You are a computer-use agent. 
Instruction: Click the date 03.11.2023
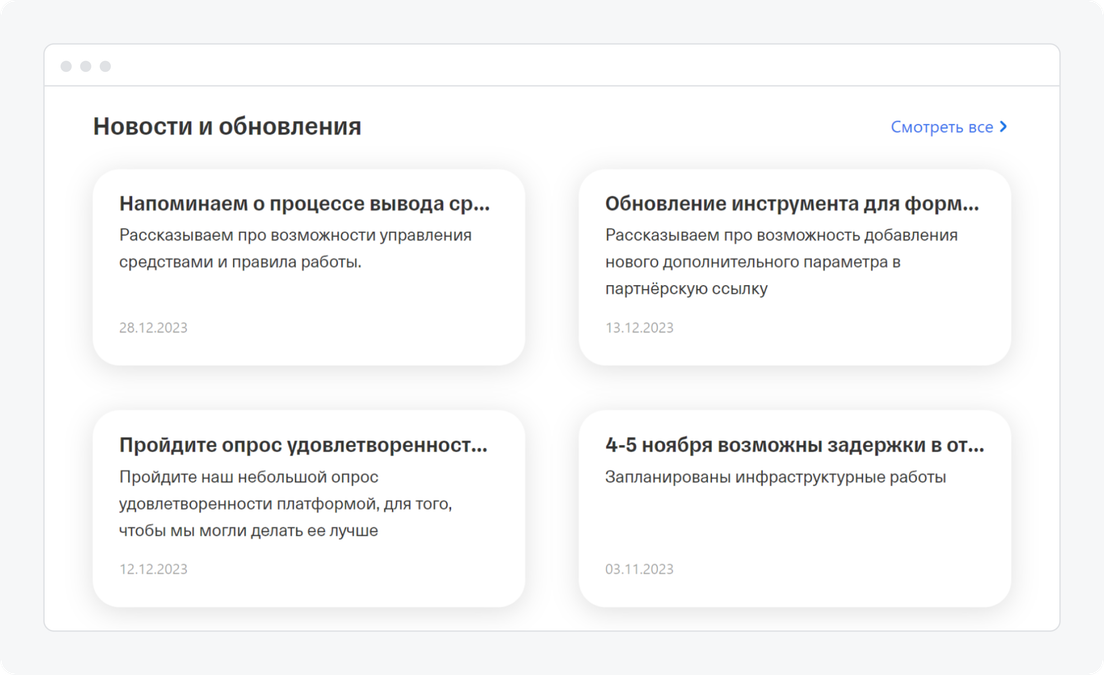(x=639, y=569)
